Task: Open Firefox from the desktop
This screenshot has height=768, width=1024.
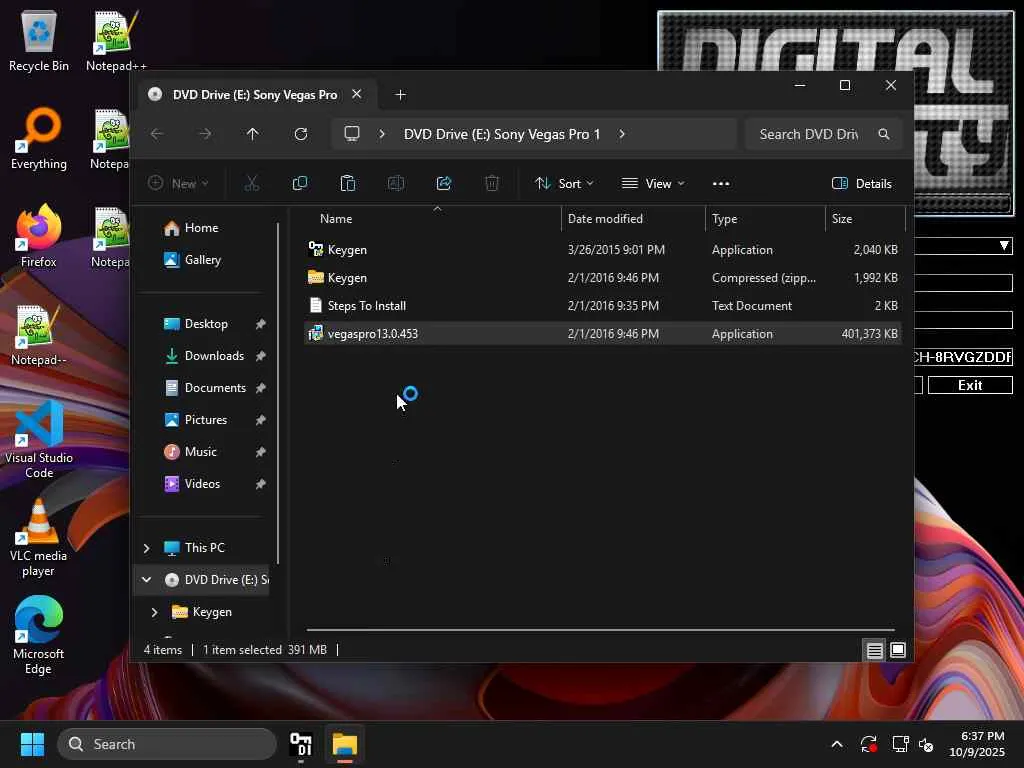Action: click(x=39, y=237)
